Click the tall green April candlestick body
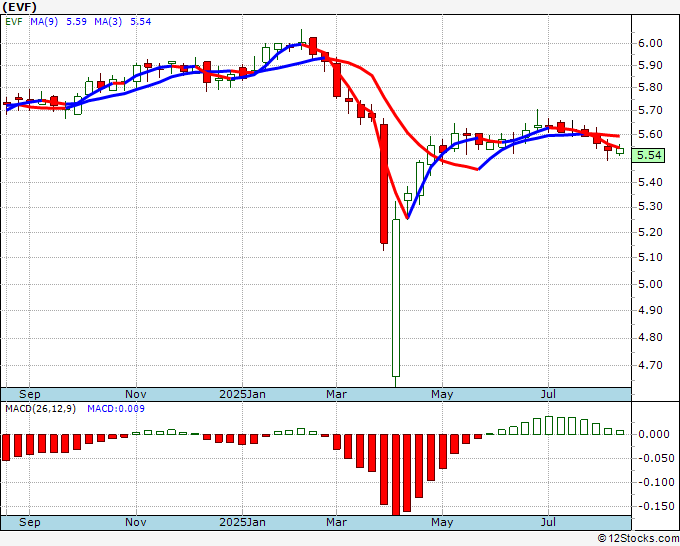680x546 pixels. click(396, 298)
